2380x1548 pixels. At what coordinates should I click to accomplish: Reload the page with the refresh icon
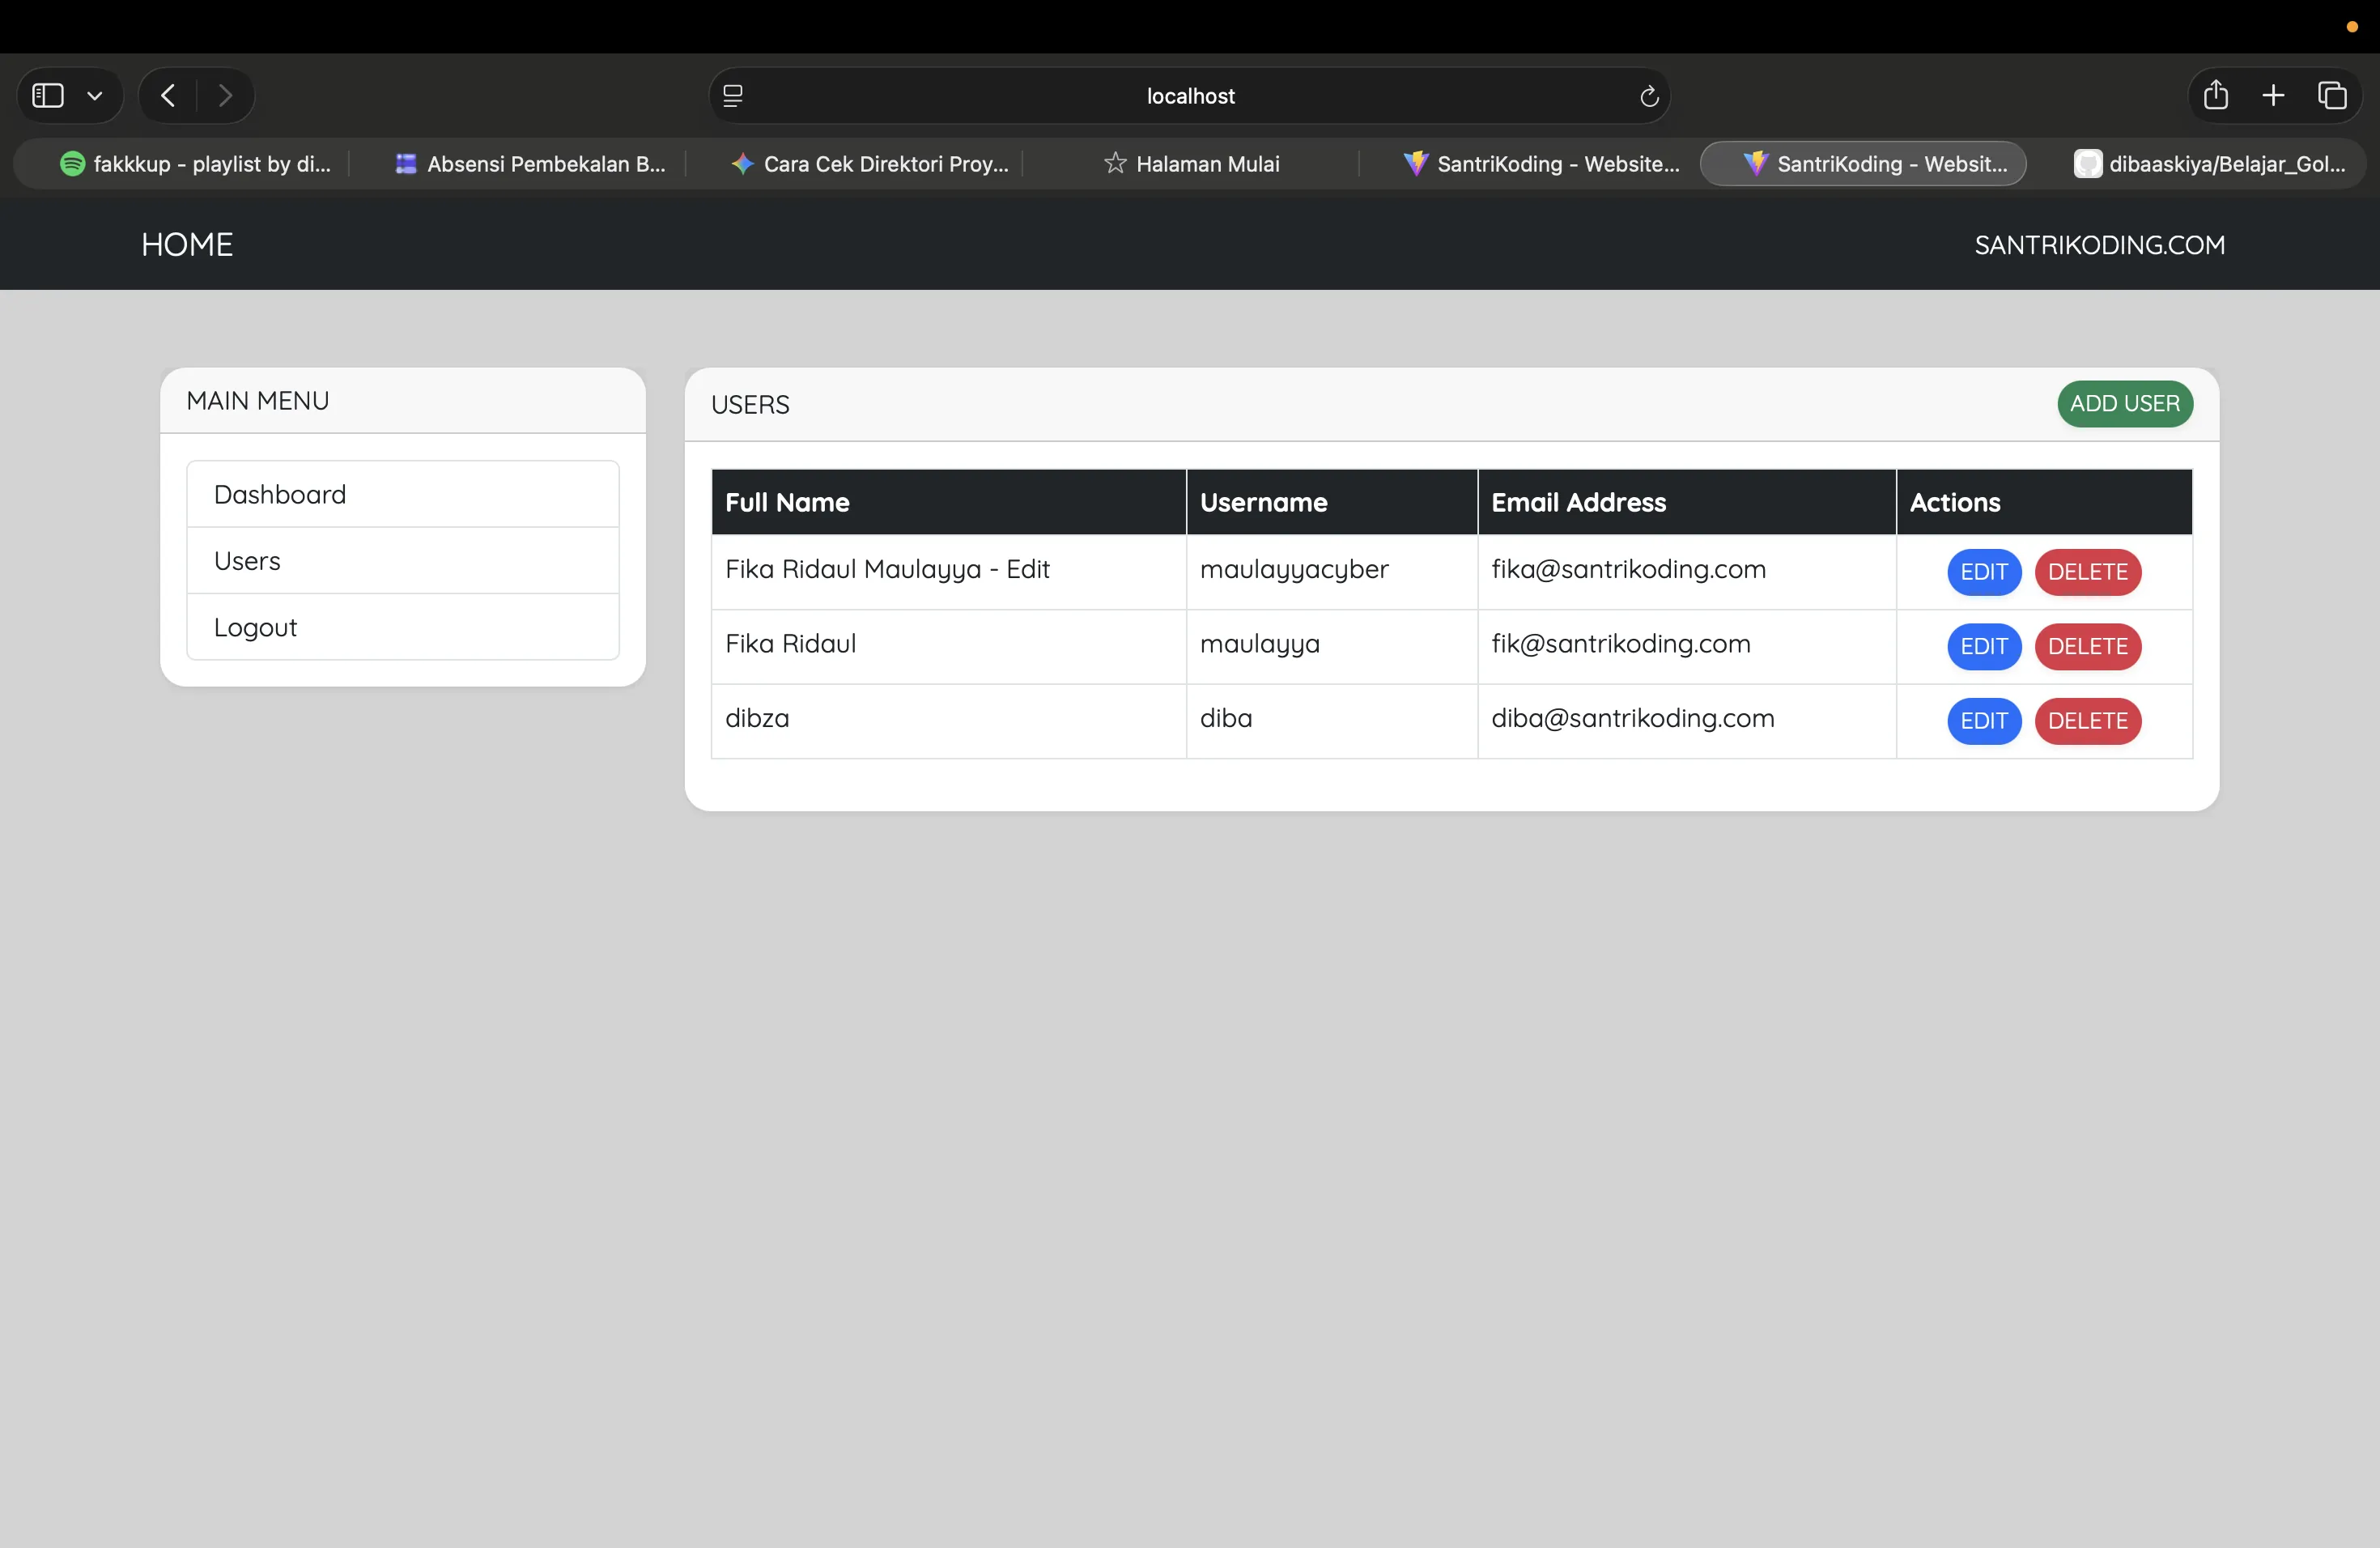point(1649,96)
